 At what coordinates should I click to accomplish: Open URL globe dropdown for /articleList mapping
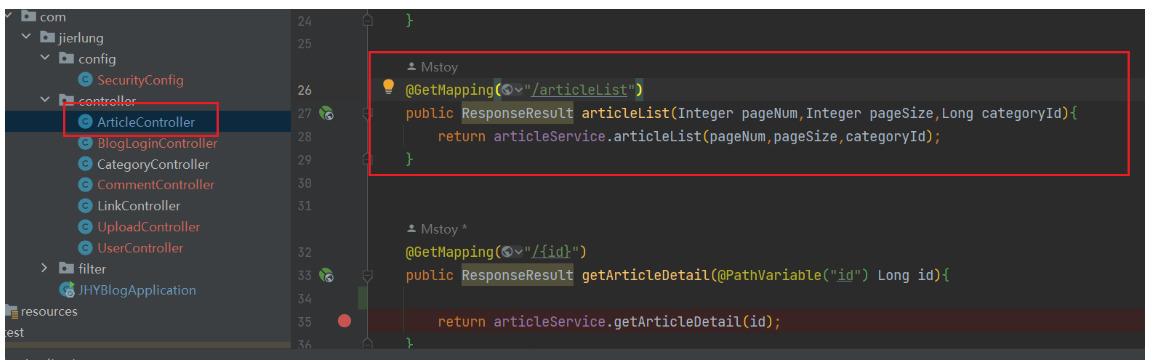[x=512, y=90]
